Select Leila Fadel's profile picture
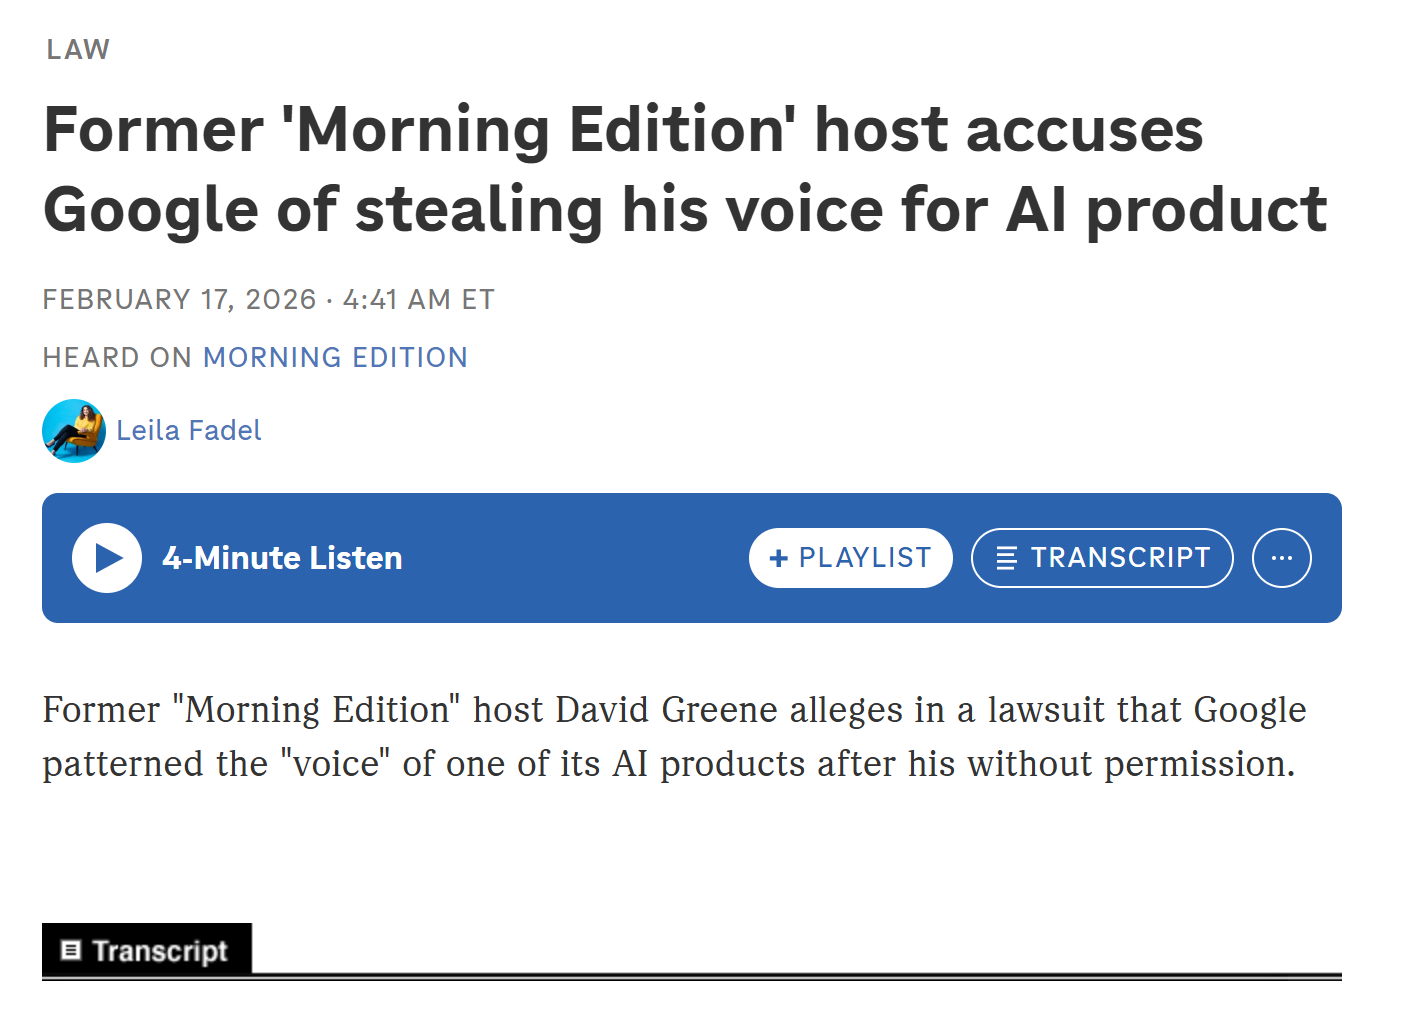 coord(73,430)
